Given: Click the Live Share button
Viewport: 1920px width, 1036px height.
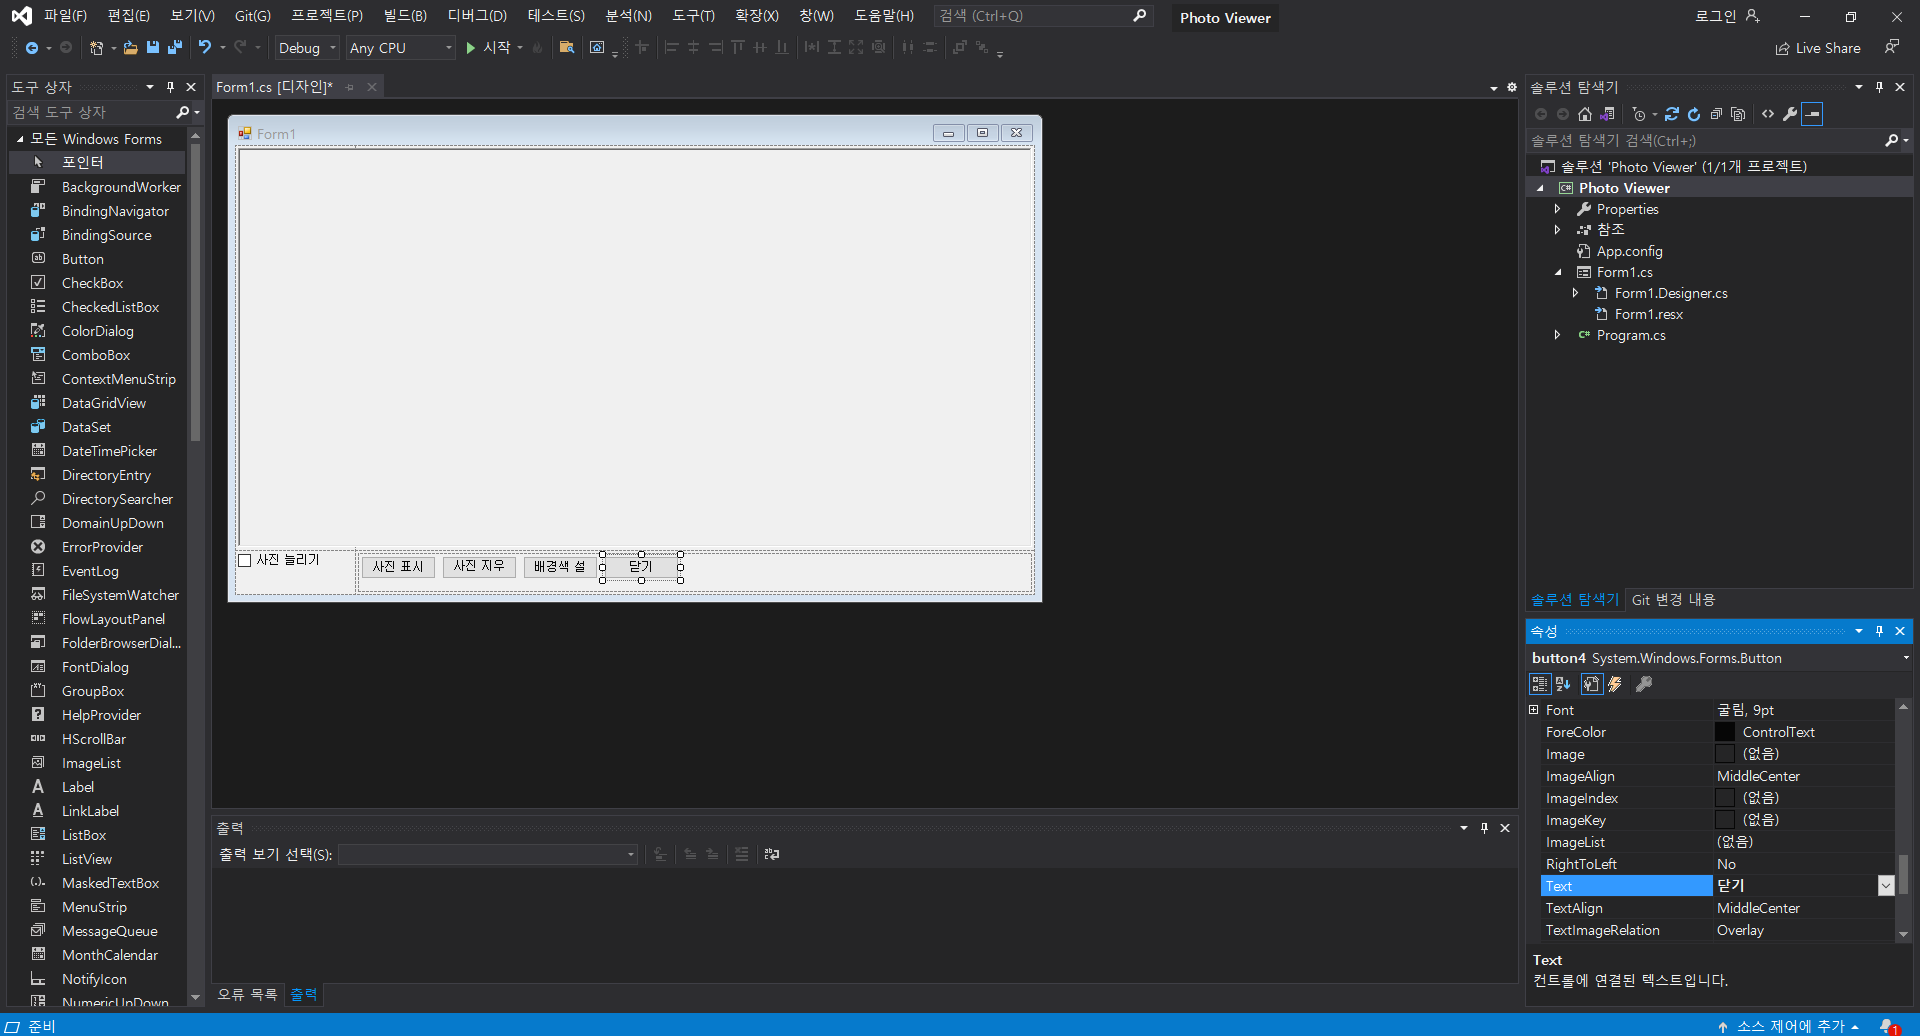Looking at the screenshot, I should 1818,48.
